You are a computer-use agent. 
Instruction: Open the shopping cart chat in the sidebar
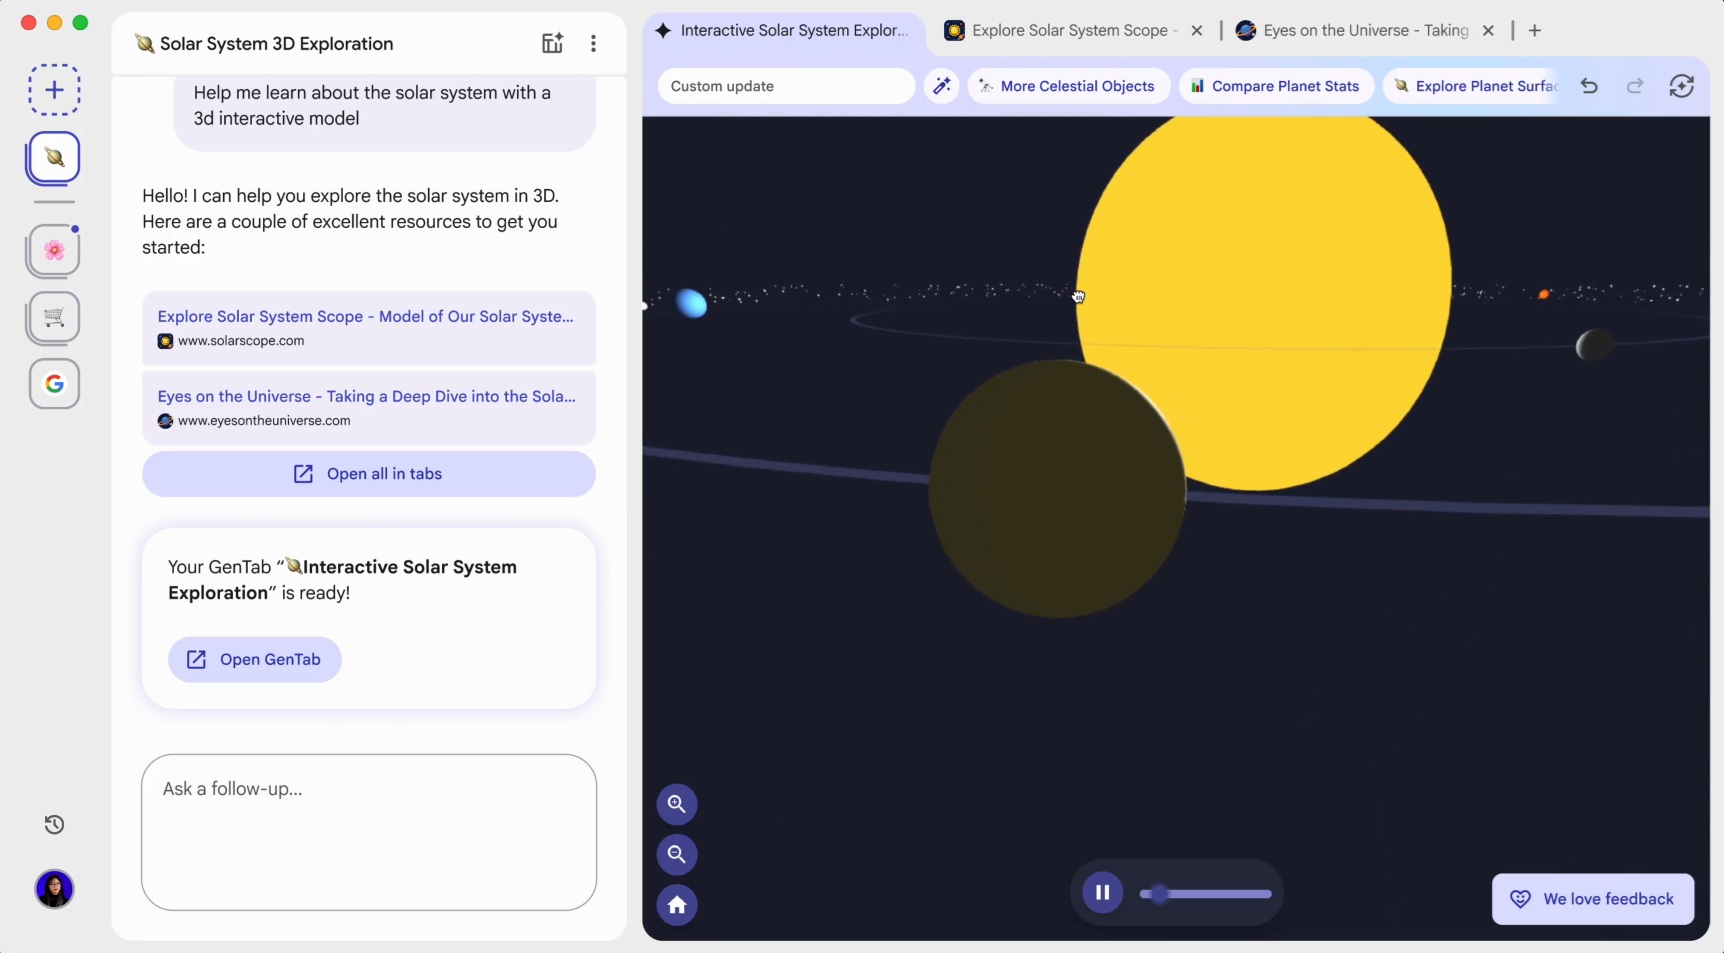pyautogui.click(x=54, y=318)
